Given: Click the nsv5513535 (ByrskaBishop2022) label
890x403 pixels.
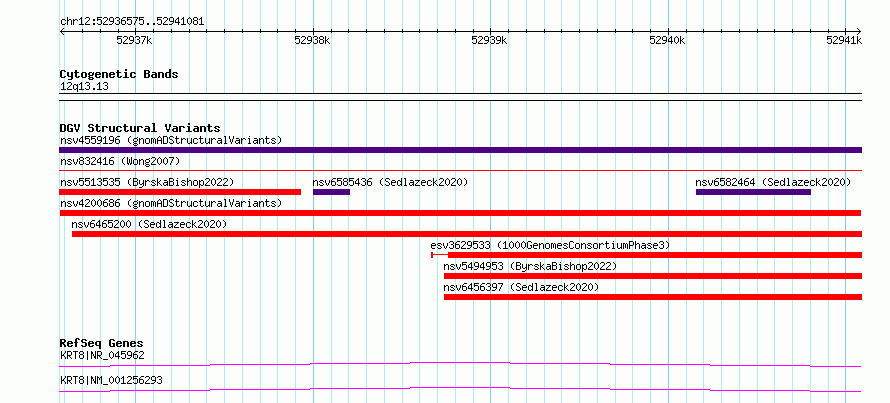Looking at the screenshot, I should tap(147, 182).
